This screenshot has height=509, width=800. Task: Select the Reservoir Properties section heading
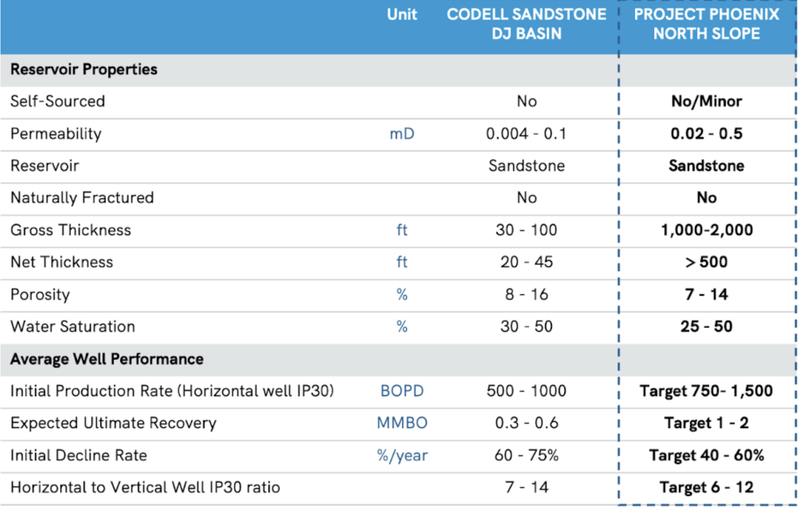84,69
